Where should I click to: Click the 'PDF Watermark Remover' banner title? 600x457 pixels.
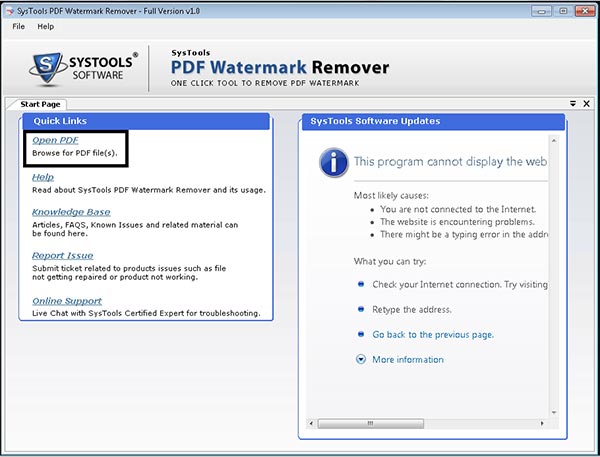(280, 67)
